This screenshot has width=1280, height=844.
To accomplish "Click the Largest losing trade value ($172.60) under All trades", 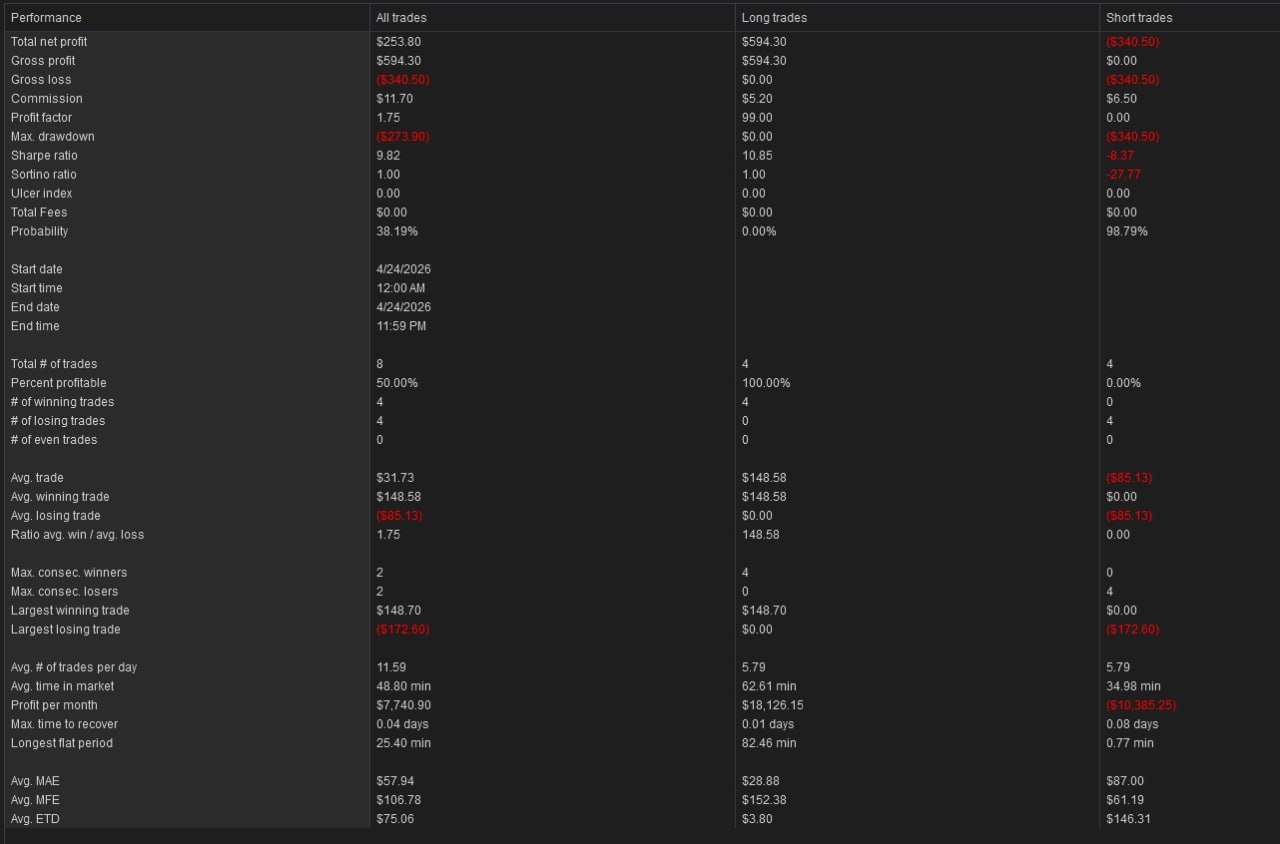I will click(402, 630).
